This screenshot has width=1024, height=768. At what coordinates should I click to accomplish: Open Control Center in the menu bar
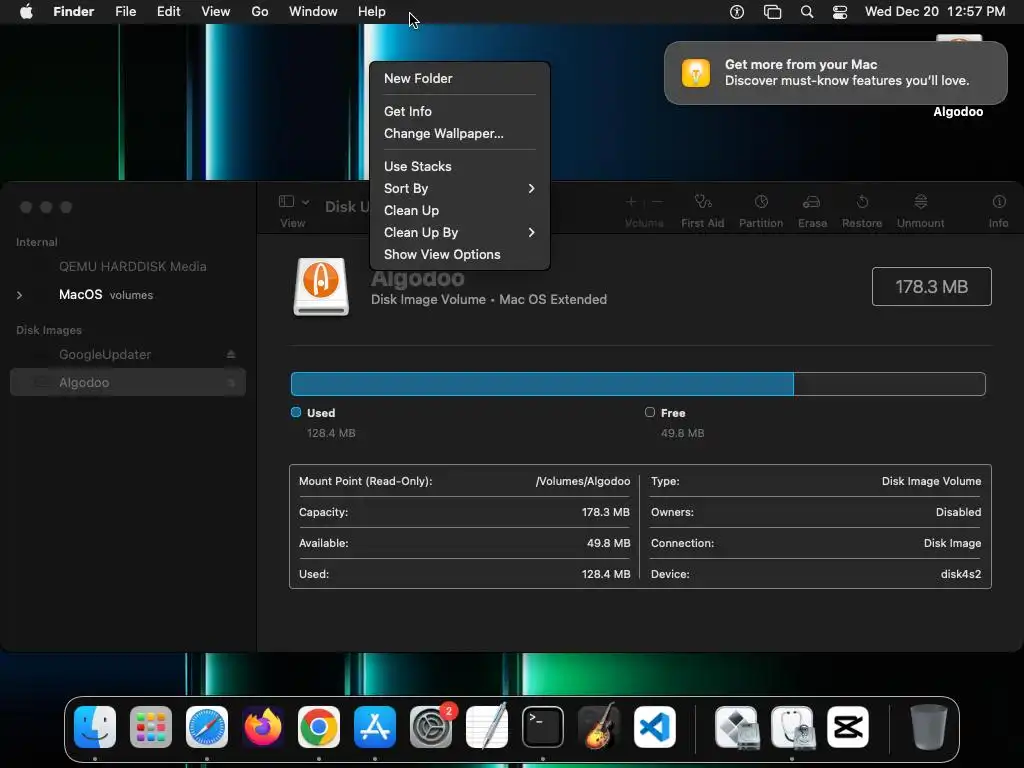(840, 12)
